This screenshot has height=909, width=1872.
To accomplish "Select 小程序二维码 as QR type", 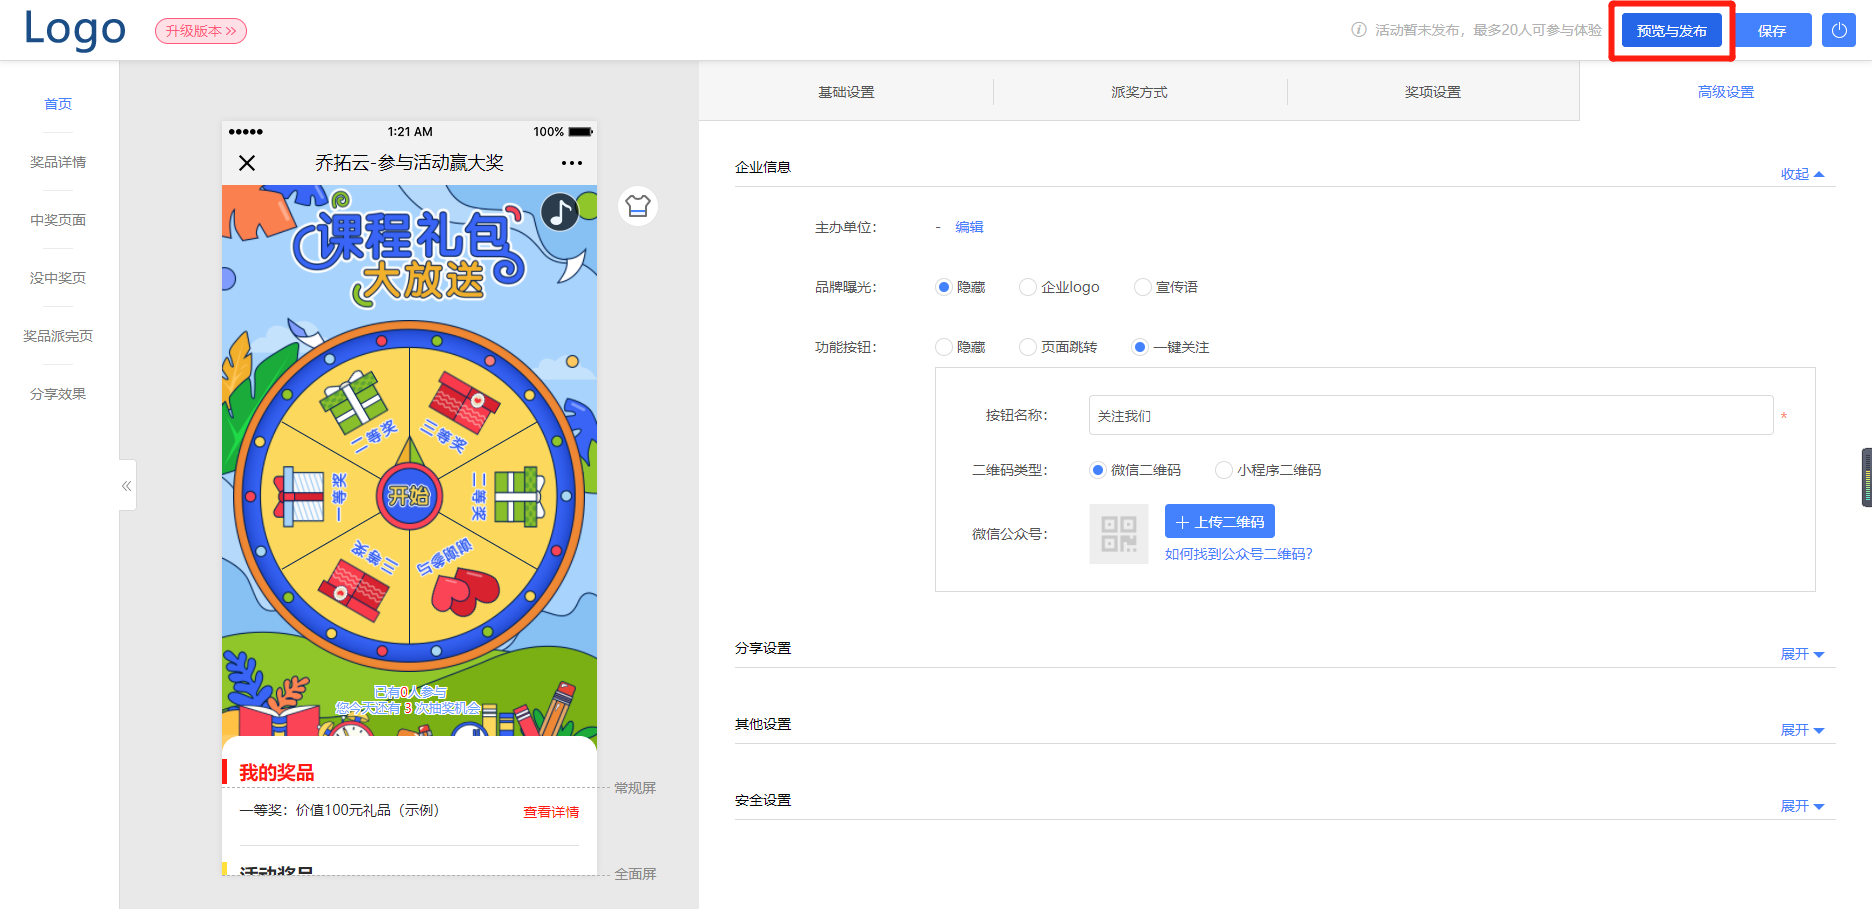I will pos(1269,470).
